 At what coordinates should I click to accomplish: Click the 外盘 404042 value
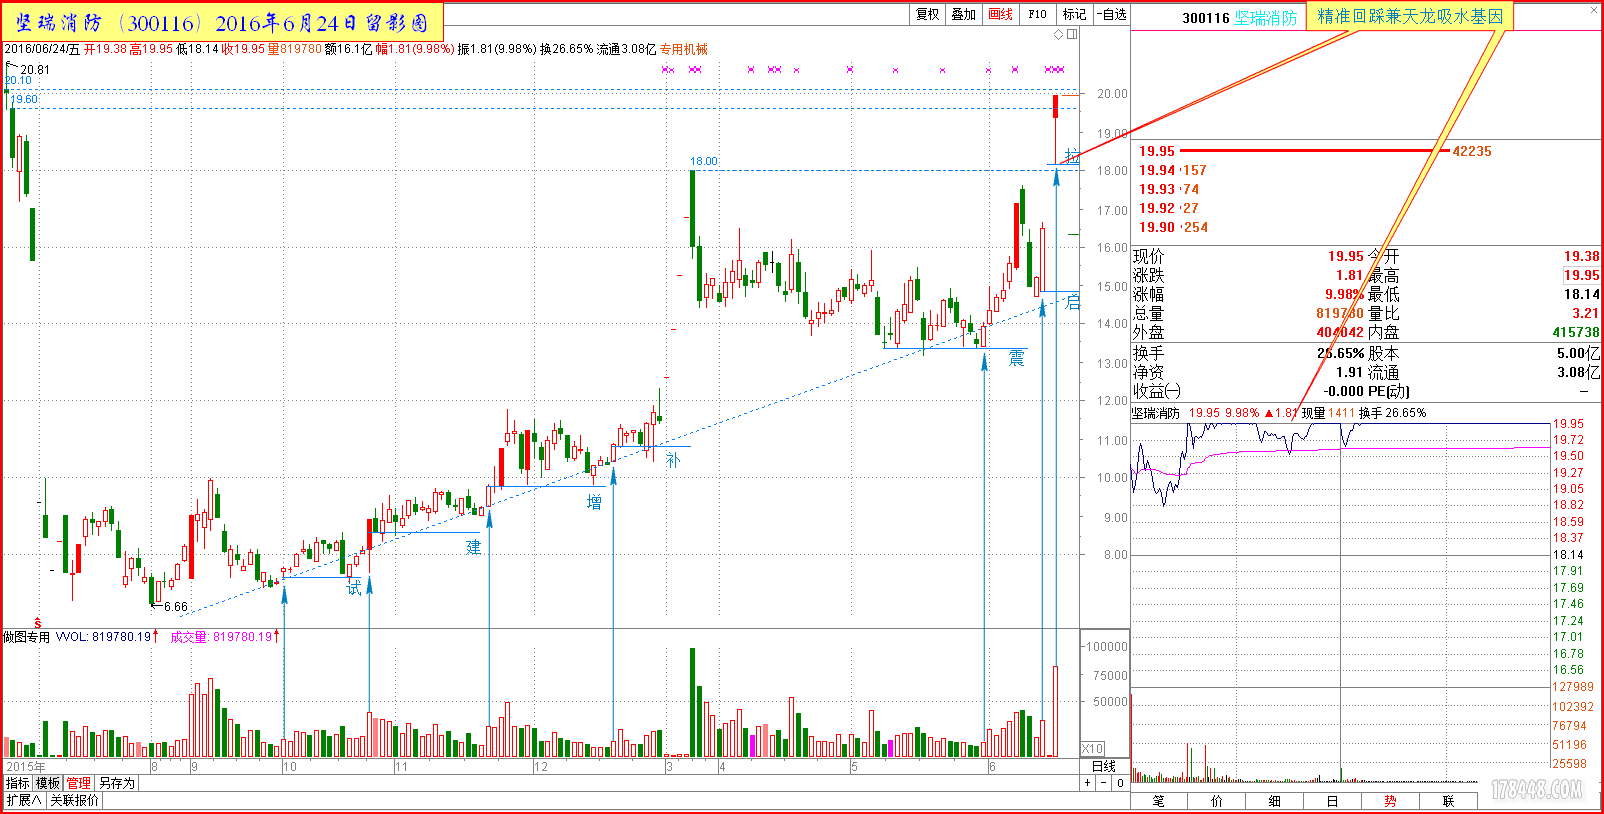[x=1339, y=332]
